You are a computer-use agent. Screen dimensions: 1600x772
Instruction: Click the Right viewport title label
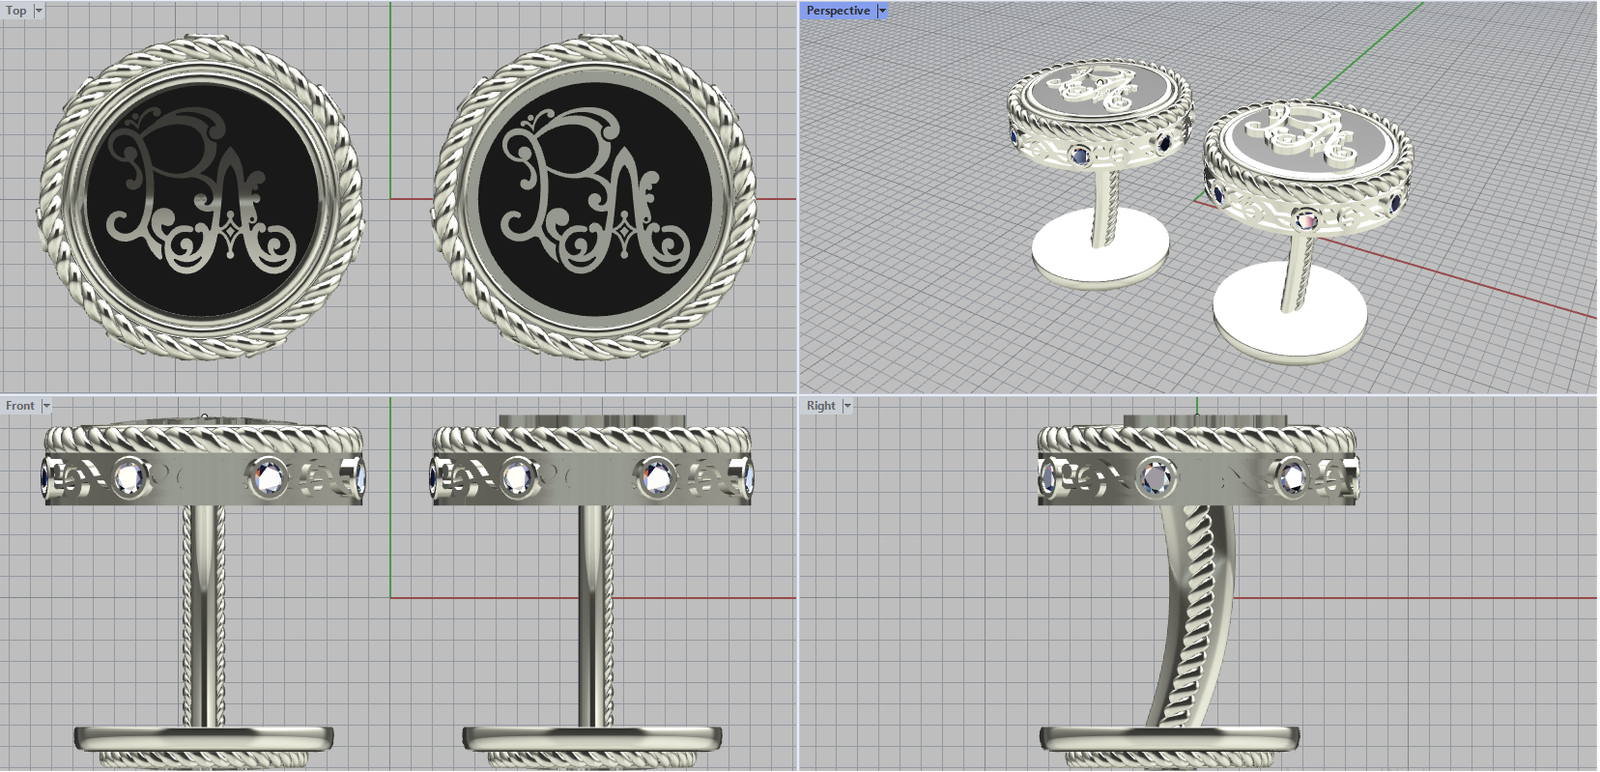click(x=820, y=406)
